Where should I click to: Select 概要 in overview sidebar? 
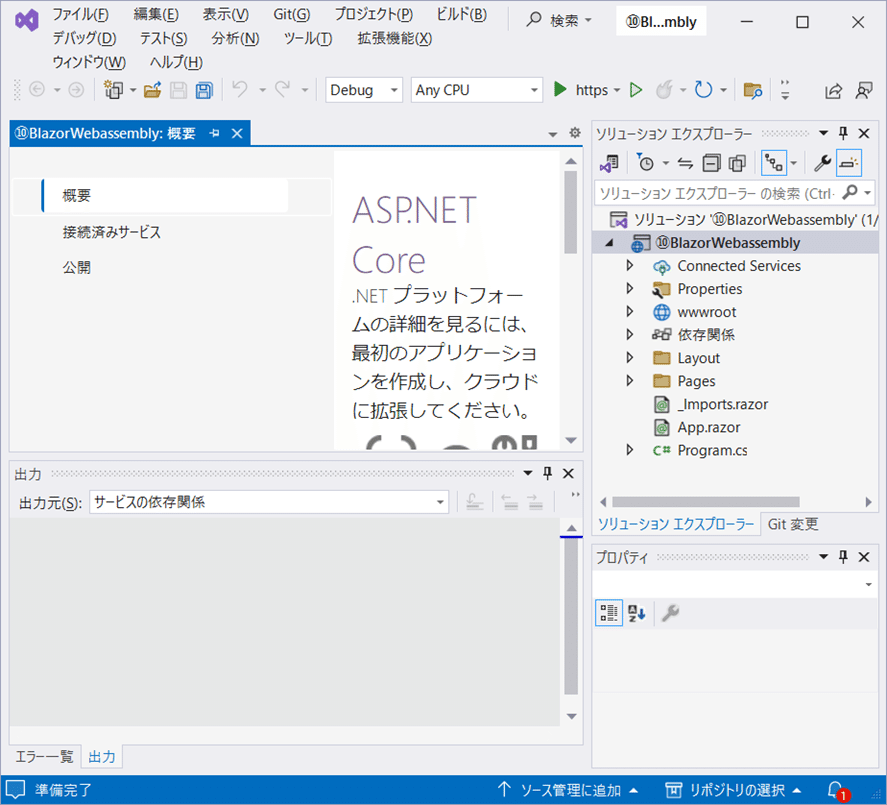(165, 196)
